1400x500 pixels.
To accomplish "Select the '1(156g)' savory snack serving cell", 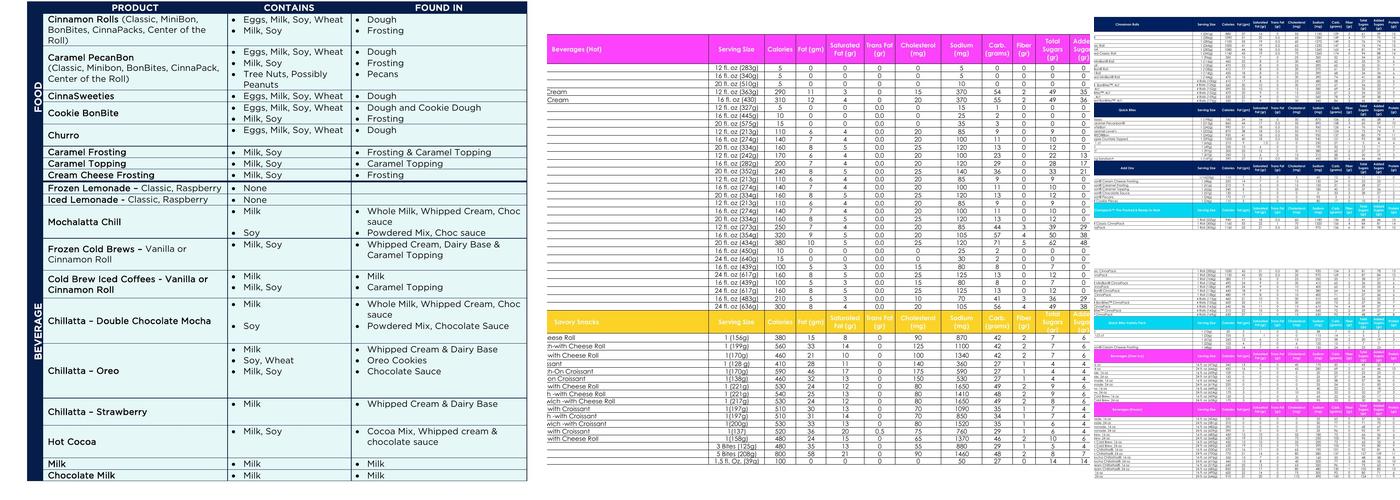I will (736, 338).
